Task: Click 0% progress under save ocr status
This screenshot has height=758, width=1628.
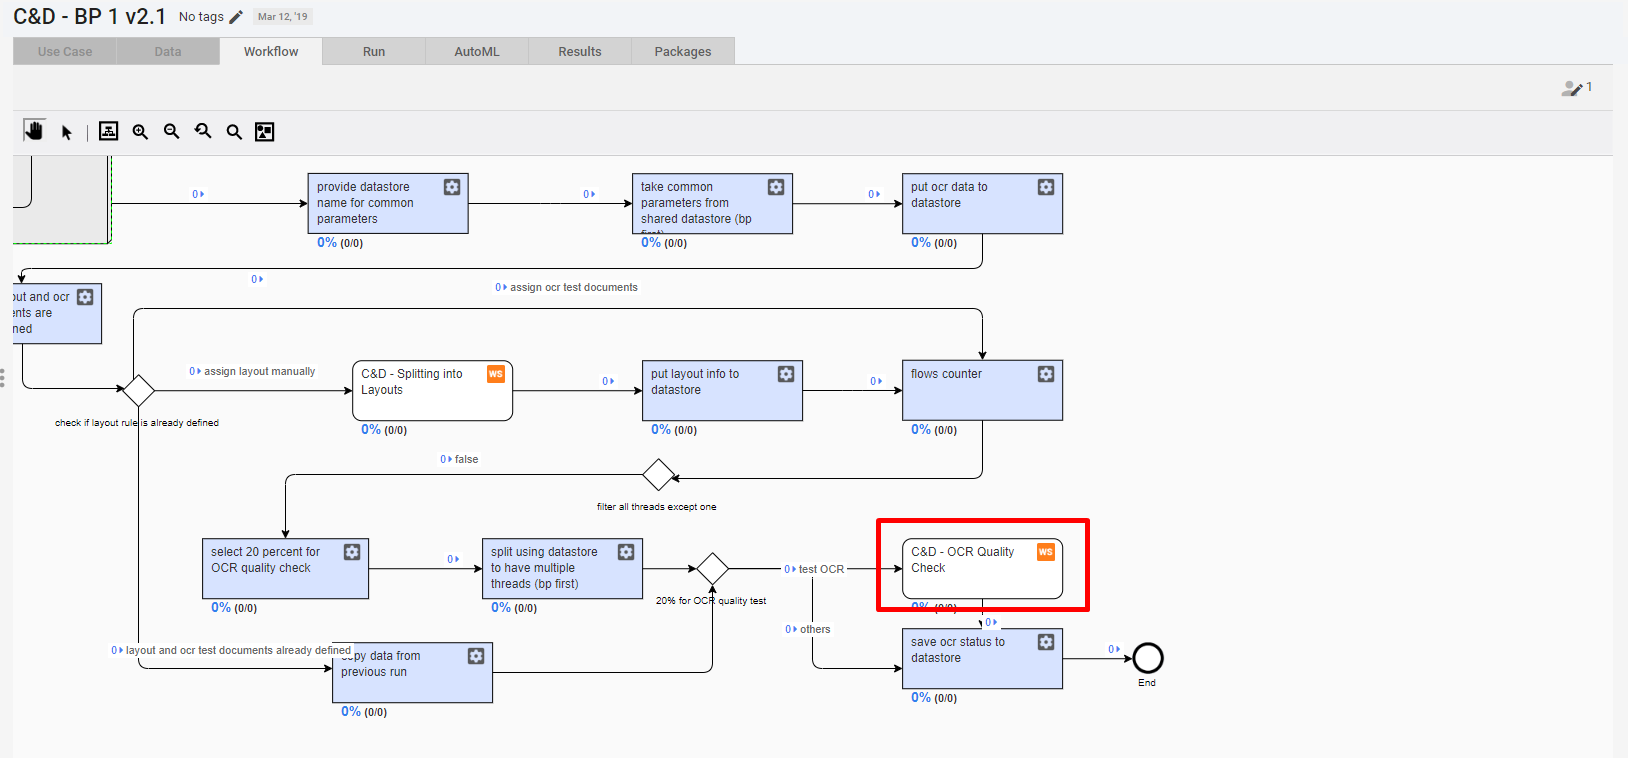Action: (x=921, y=697)
